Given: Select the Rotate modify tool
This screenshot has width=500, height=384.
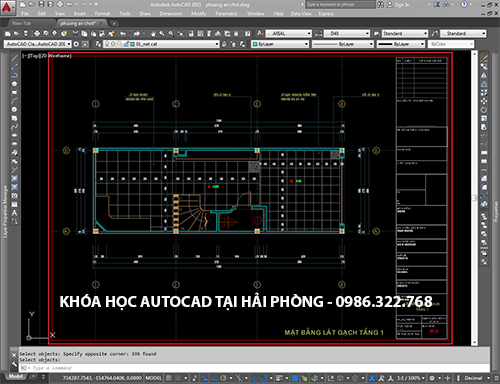Looking at the screenshot, I should (484, 110).
